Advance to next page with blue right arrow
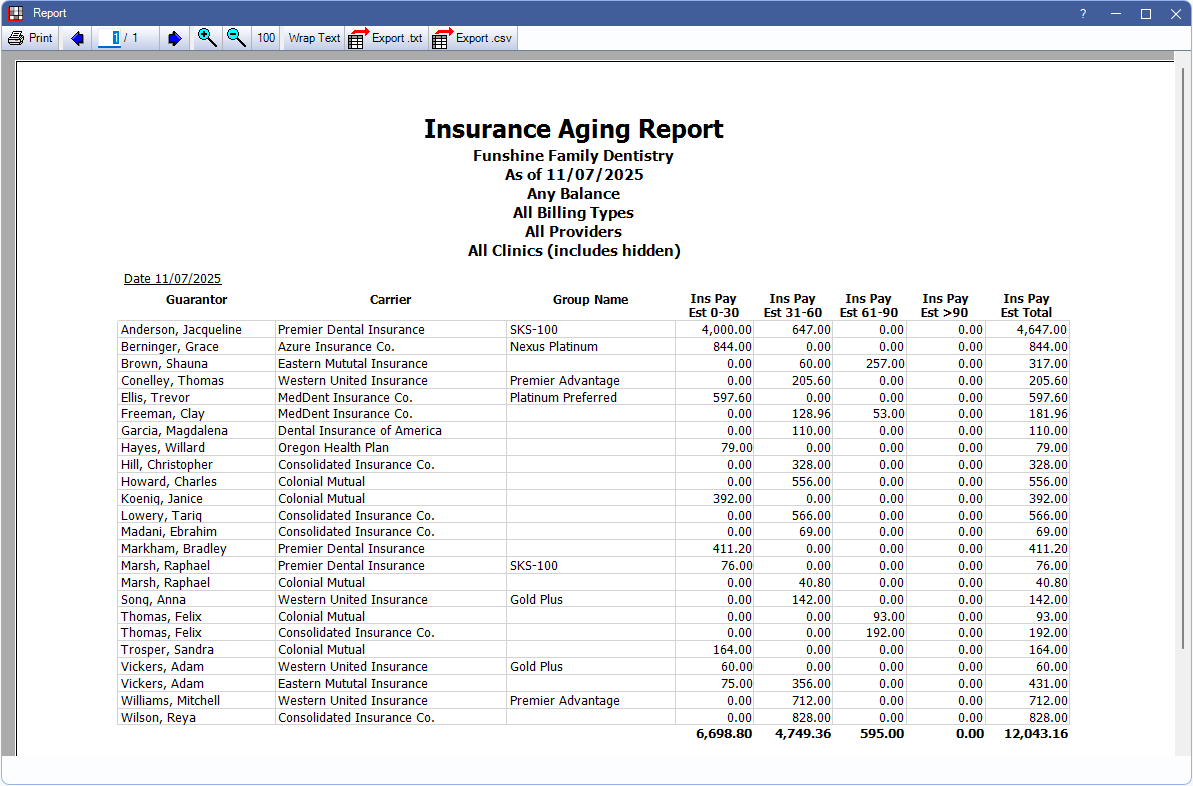Screen dimensions: 1193x786 [175, 38]
